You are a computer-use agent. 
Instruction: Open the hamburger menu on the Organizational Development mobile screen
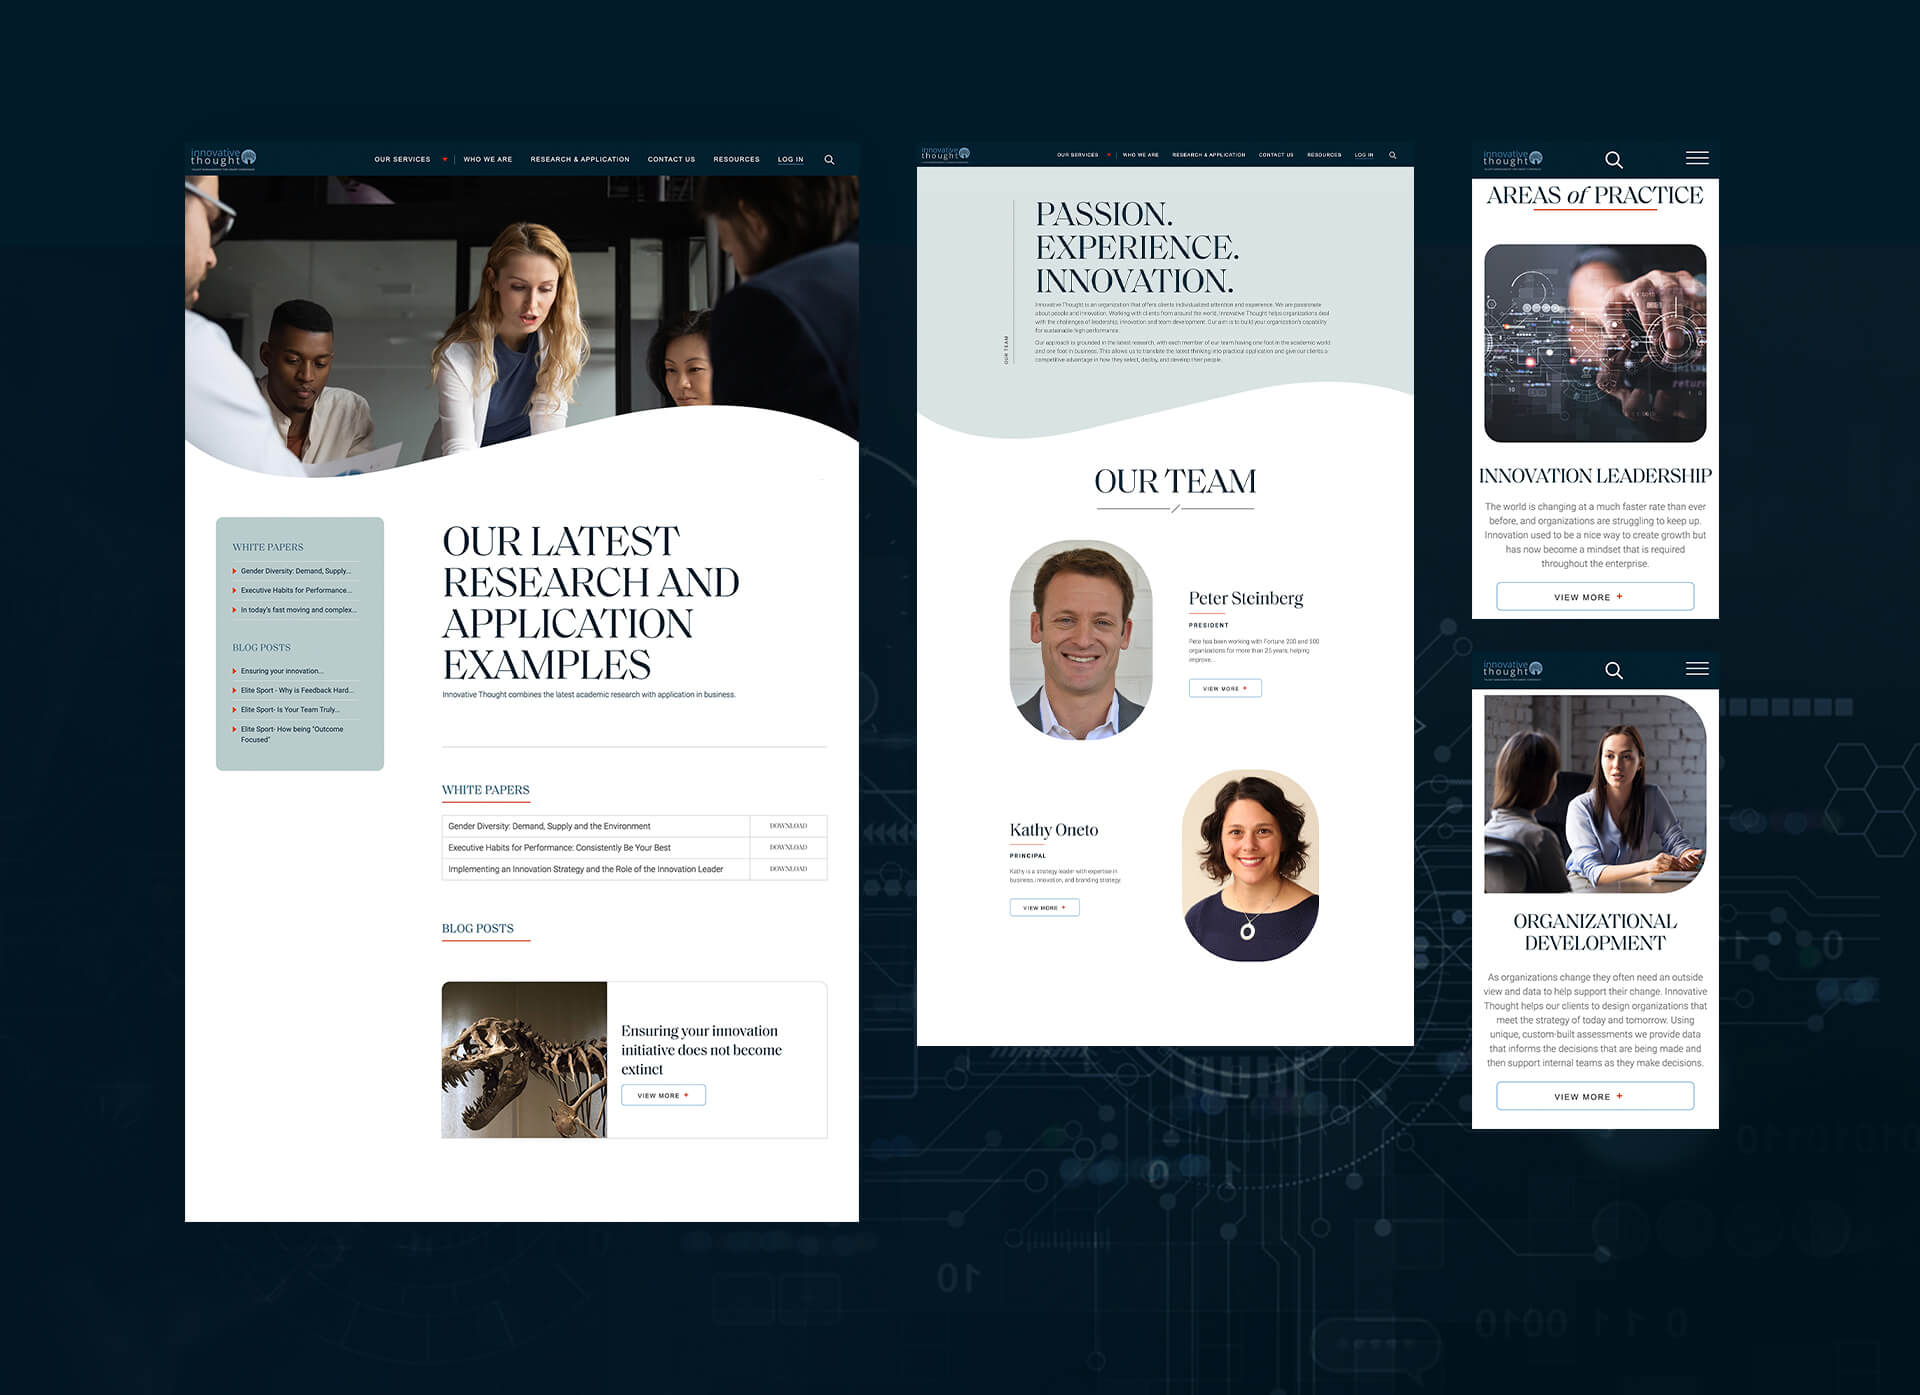pos(1697,670)
